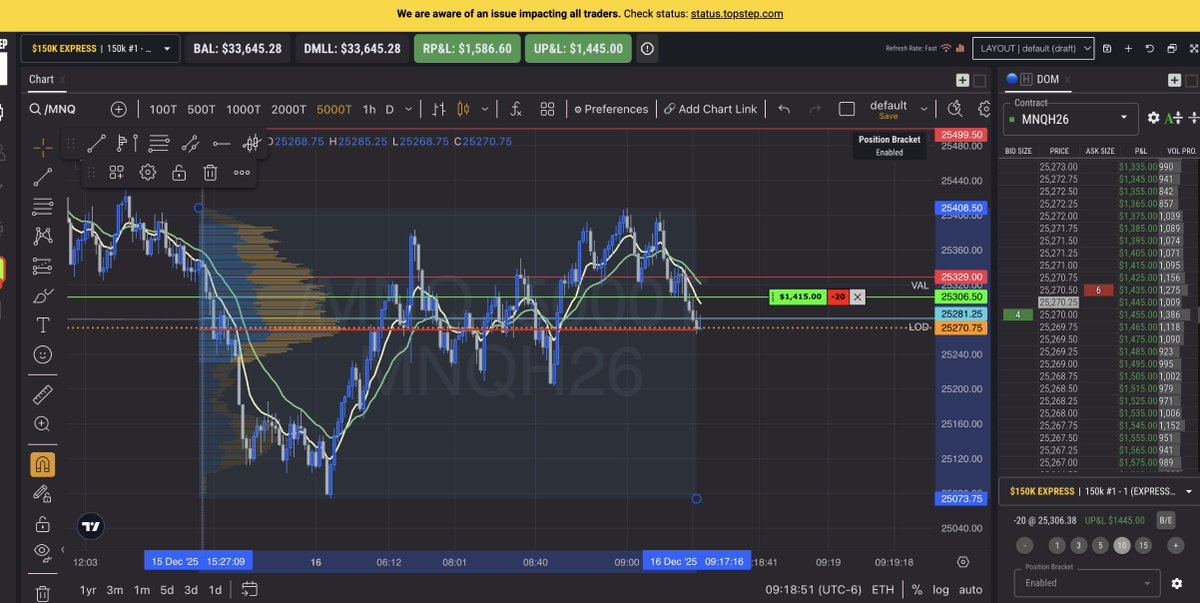1200x603 pixels.
Task: Open the Position Bracket Enabled dropdown
Action: pos(1088,583)
